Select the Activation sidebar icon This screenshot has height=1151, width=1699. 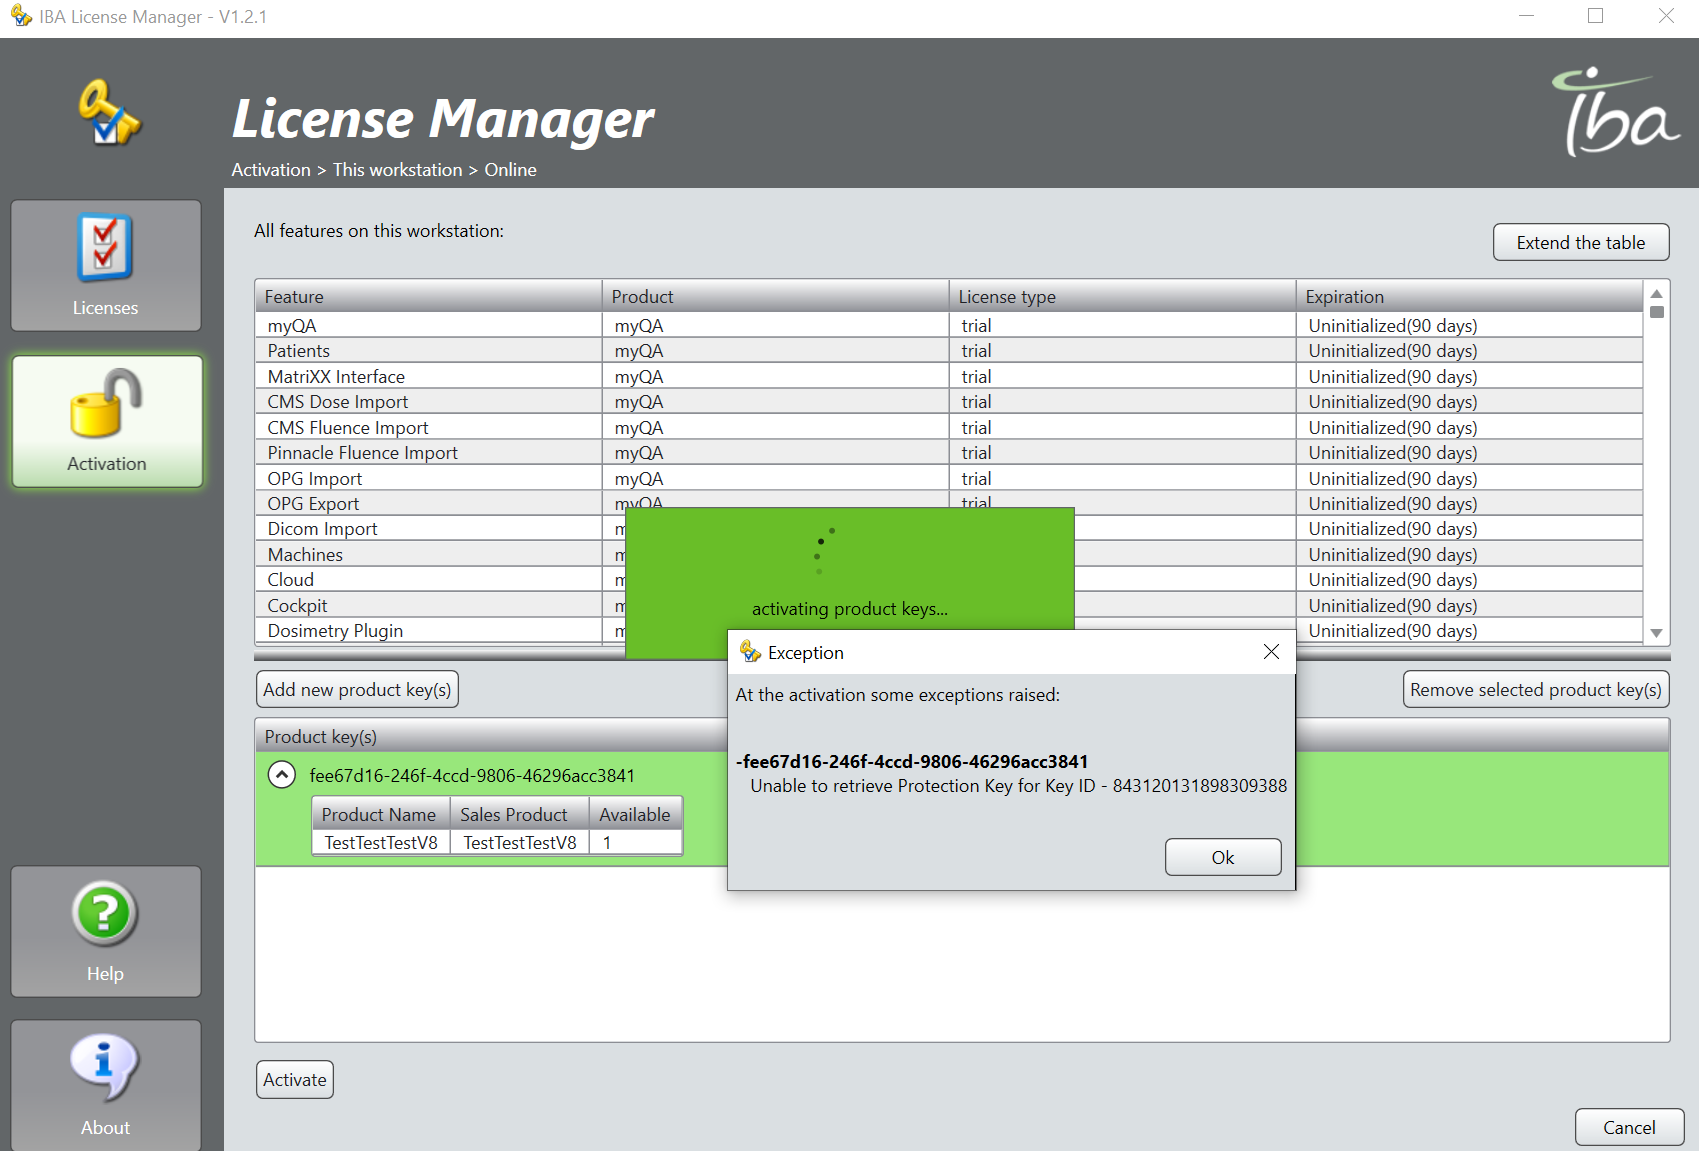click(x=105, y=420)
